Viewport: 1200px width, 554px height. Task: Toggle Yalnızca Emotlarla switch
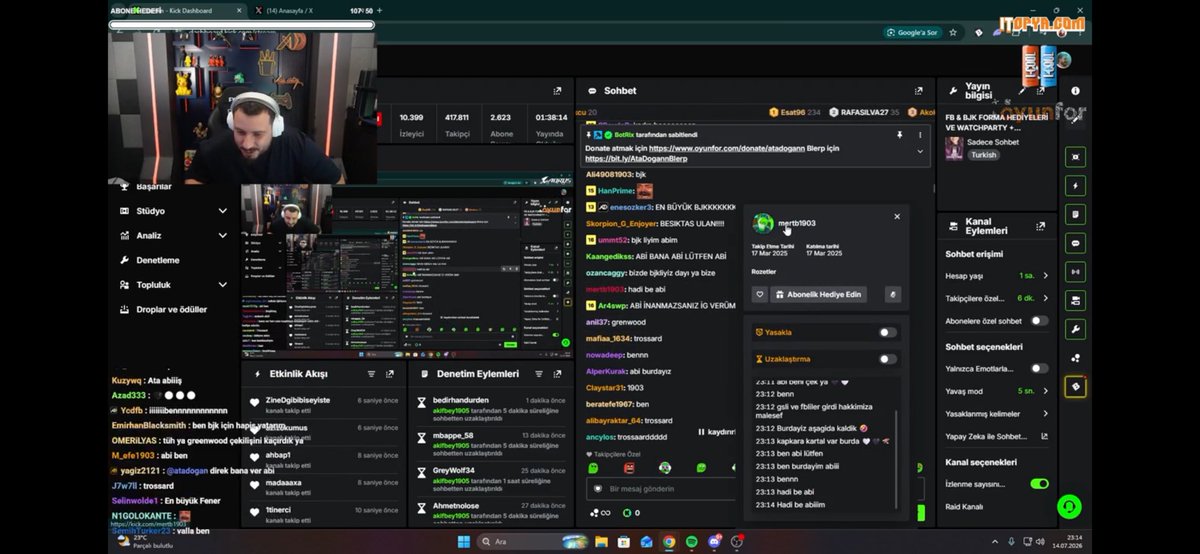(x=1040, y=368)
